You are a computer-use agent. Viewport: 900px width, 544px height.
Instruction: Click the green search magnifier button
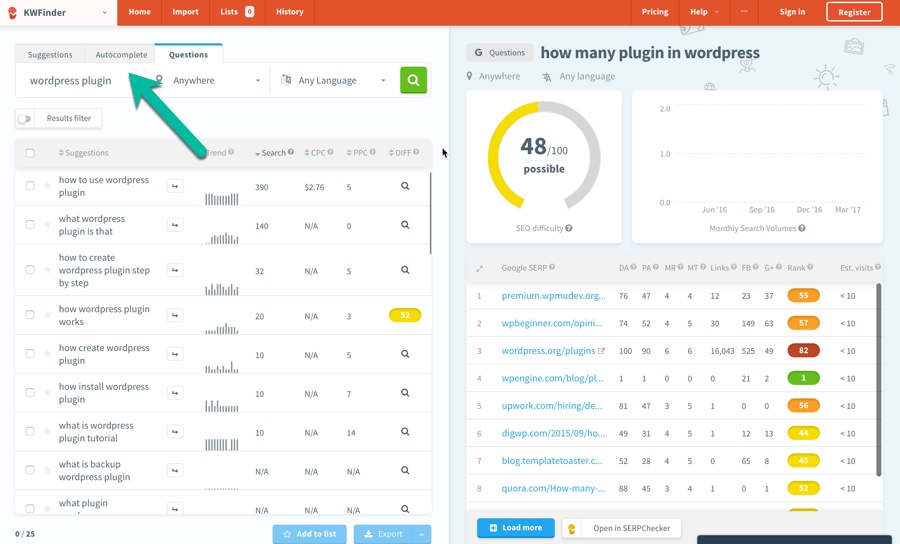point(413,80)
